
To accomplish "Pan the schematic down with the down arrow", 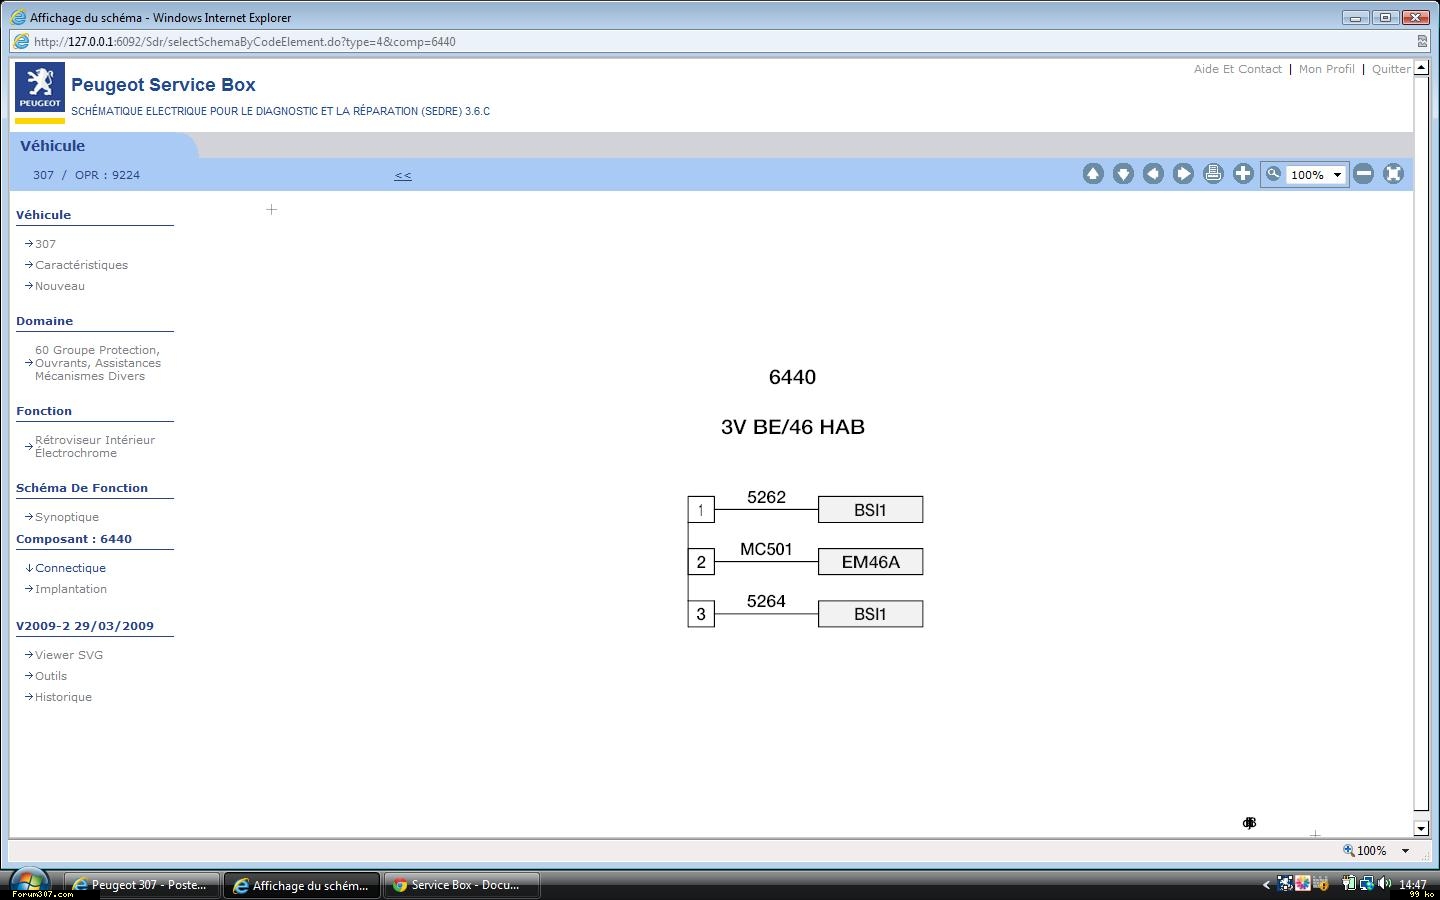I will click(1123, 174).
